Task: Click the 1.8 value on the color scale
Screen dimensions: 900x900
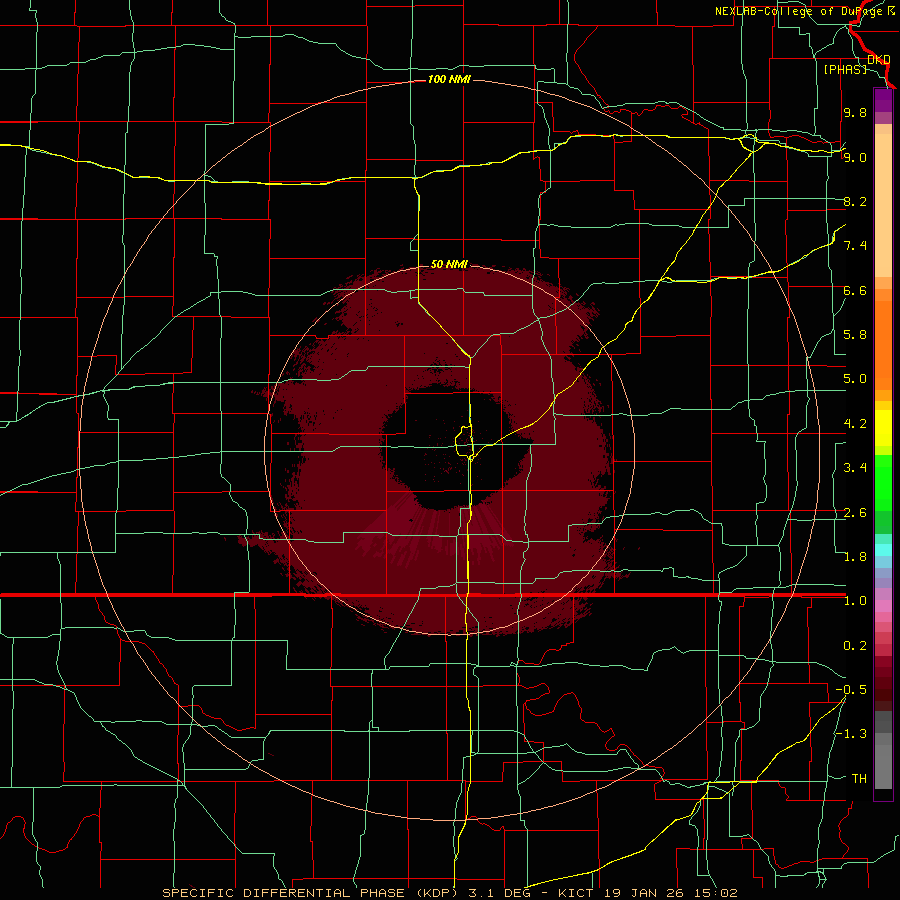Action: coord(855,557)
